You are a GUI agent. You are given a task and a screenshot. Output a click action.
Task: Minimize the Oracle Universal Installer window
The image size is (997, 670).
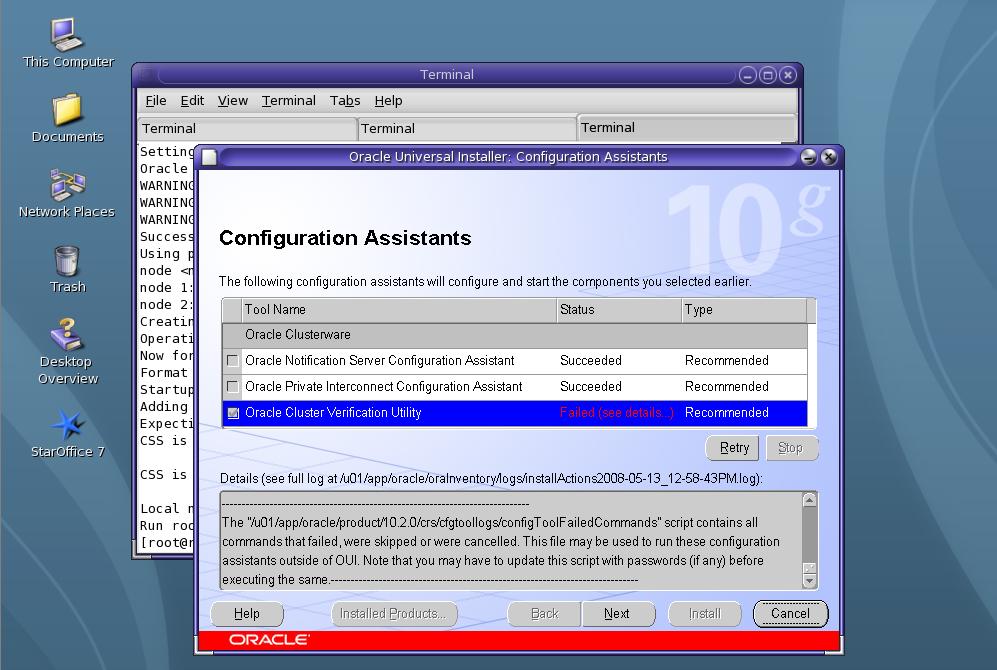[x=808, y=157]
